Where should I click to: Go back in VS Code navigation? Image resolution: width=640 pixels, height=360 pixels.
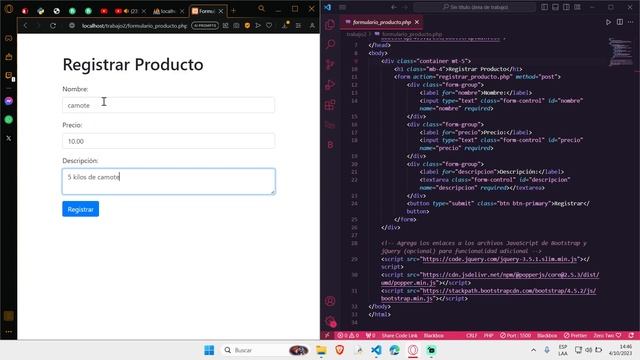393,7
